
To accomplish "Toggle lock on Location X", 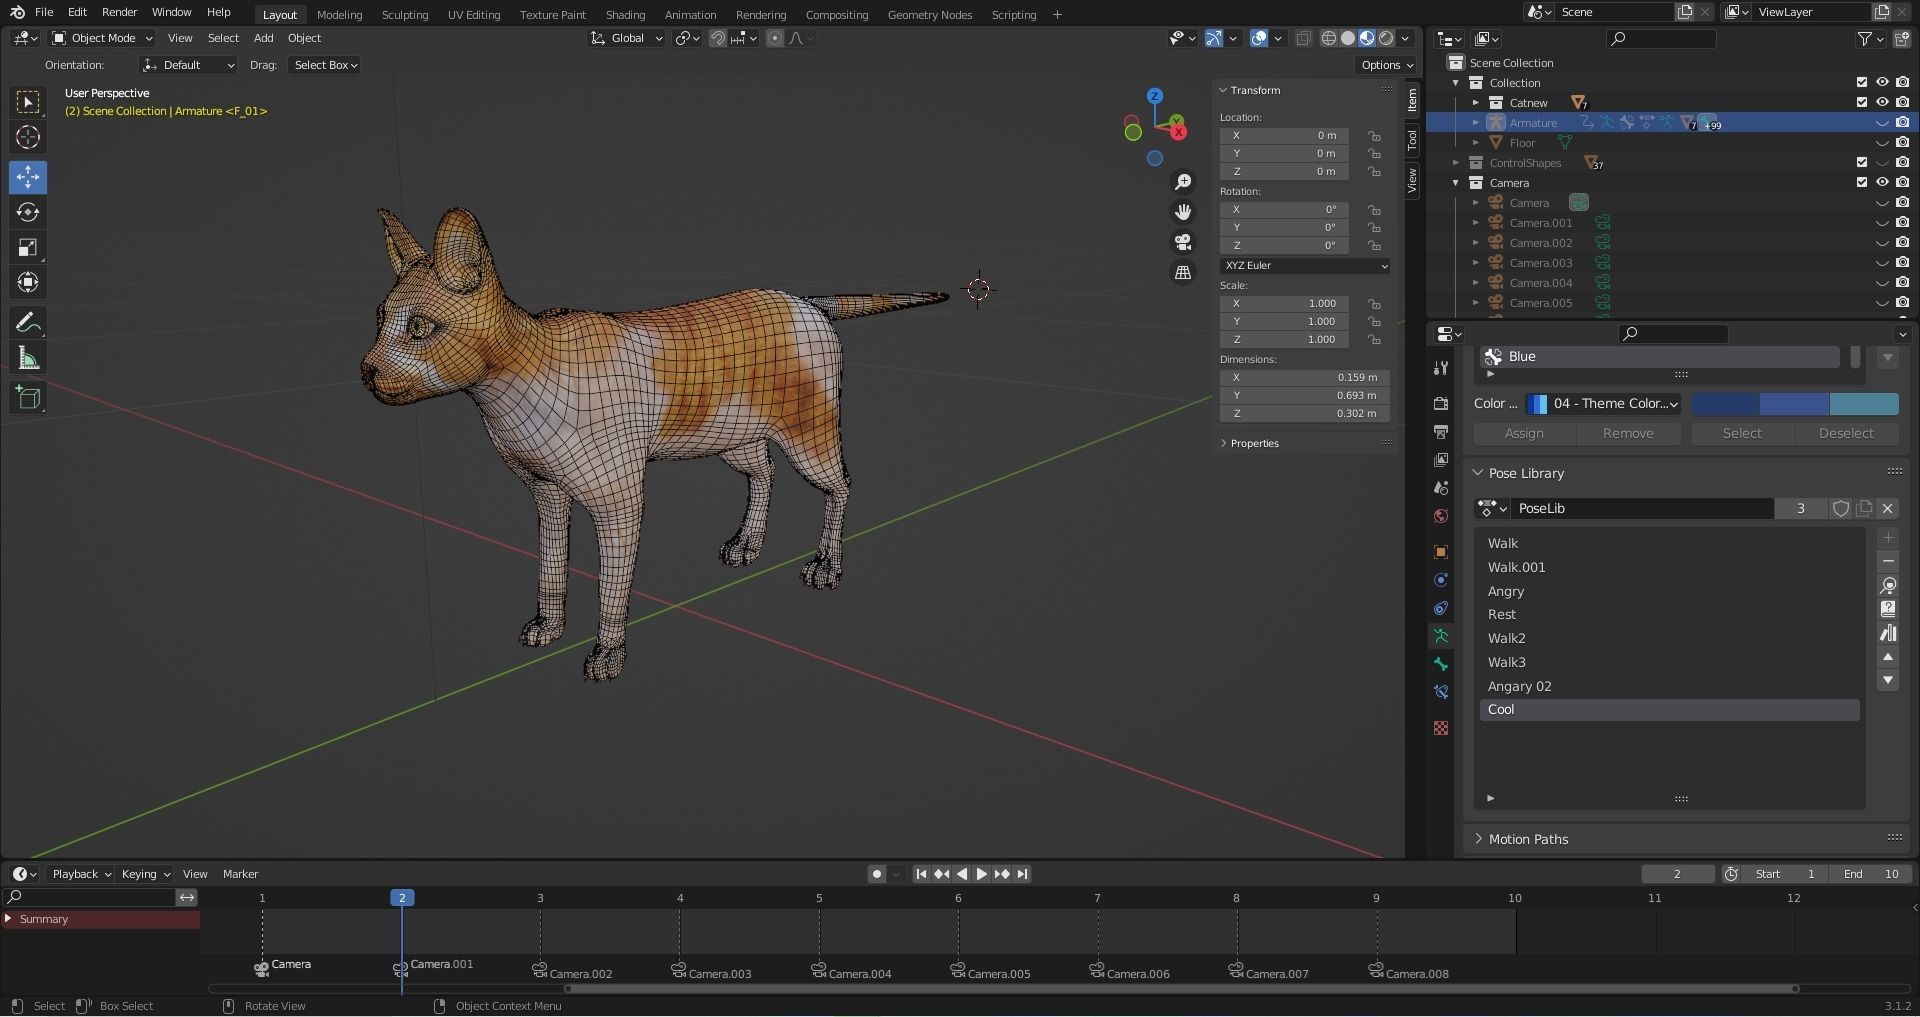I will [x=1375, y=136].
